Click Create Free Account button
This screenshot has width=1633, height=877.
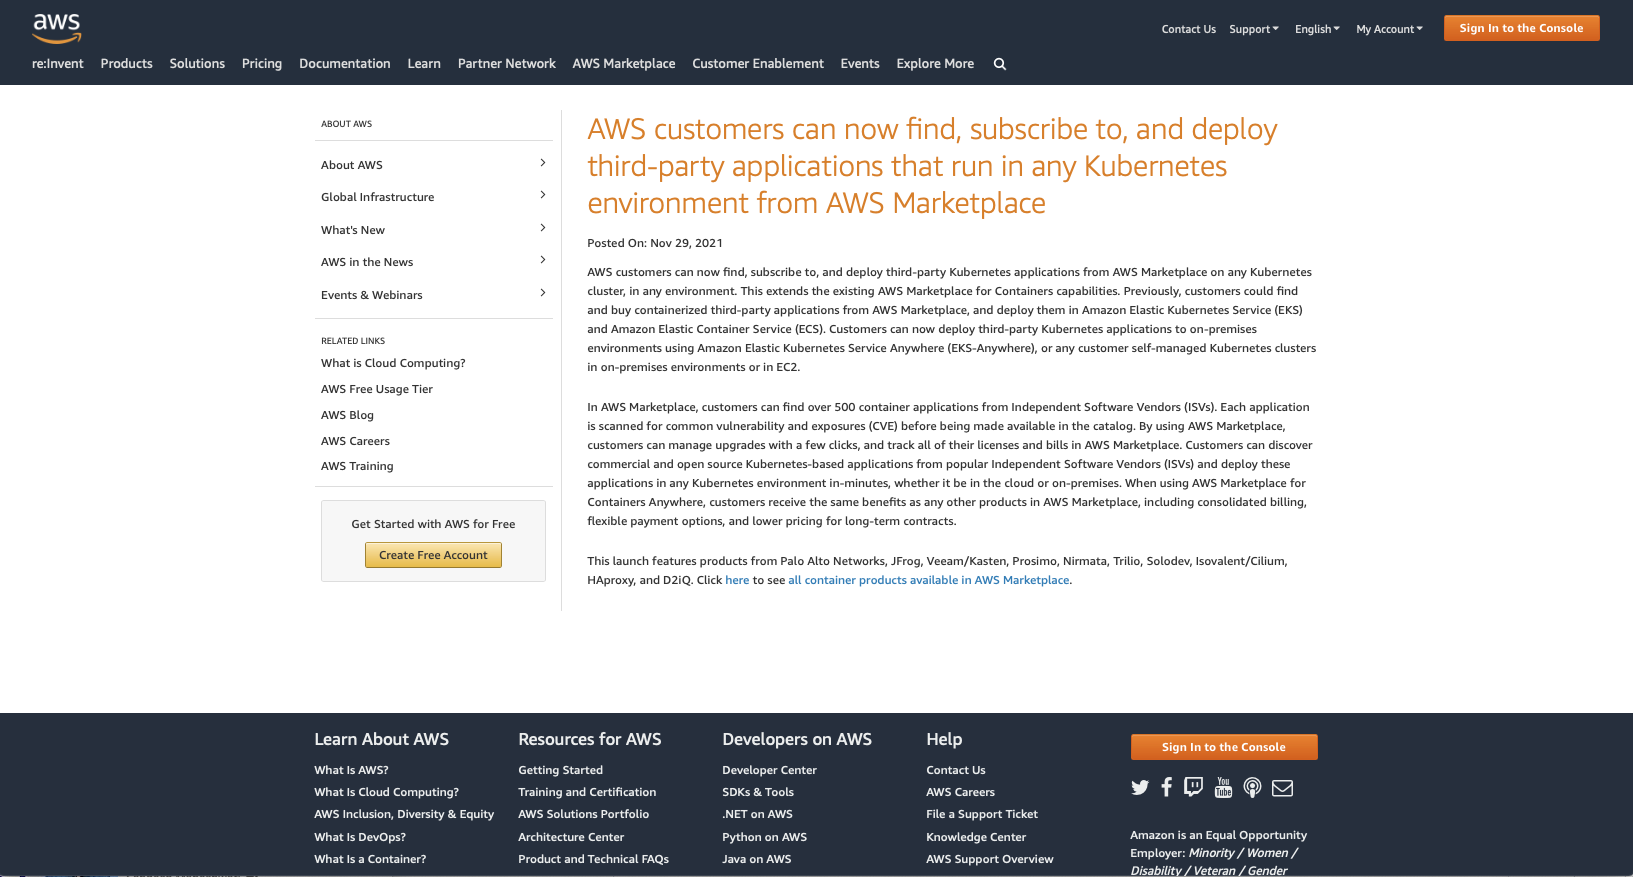tap(433, 555)
